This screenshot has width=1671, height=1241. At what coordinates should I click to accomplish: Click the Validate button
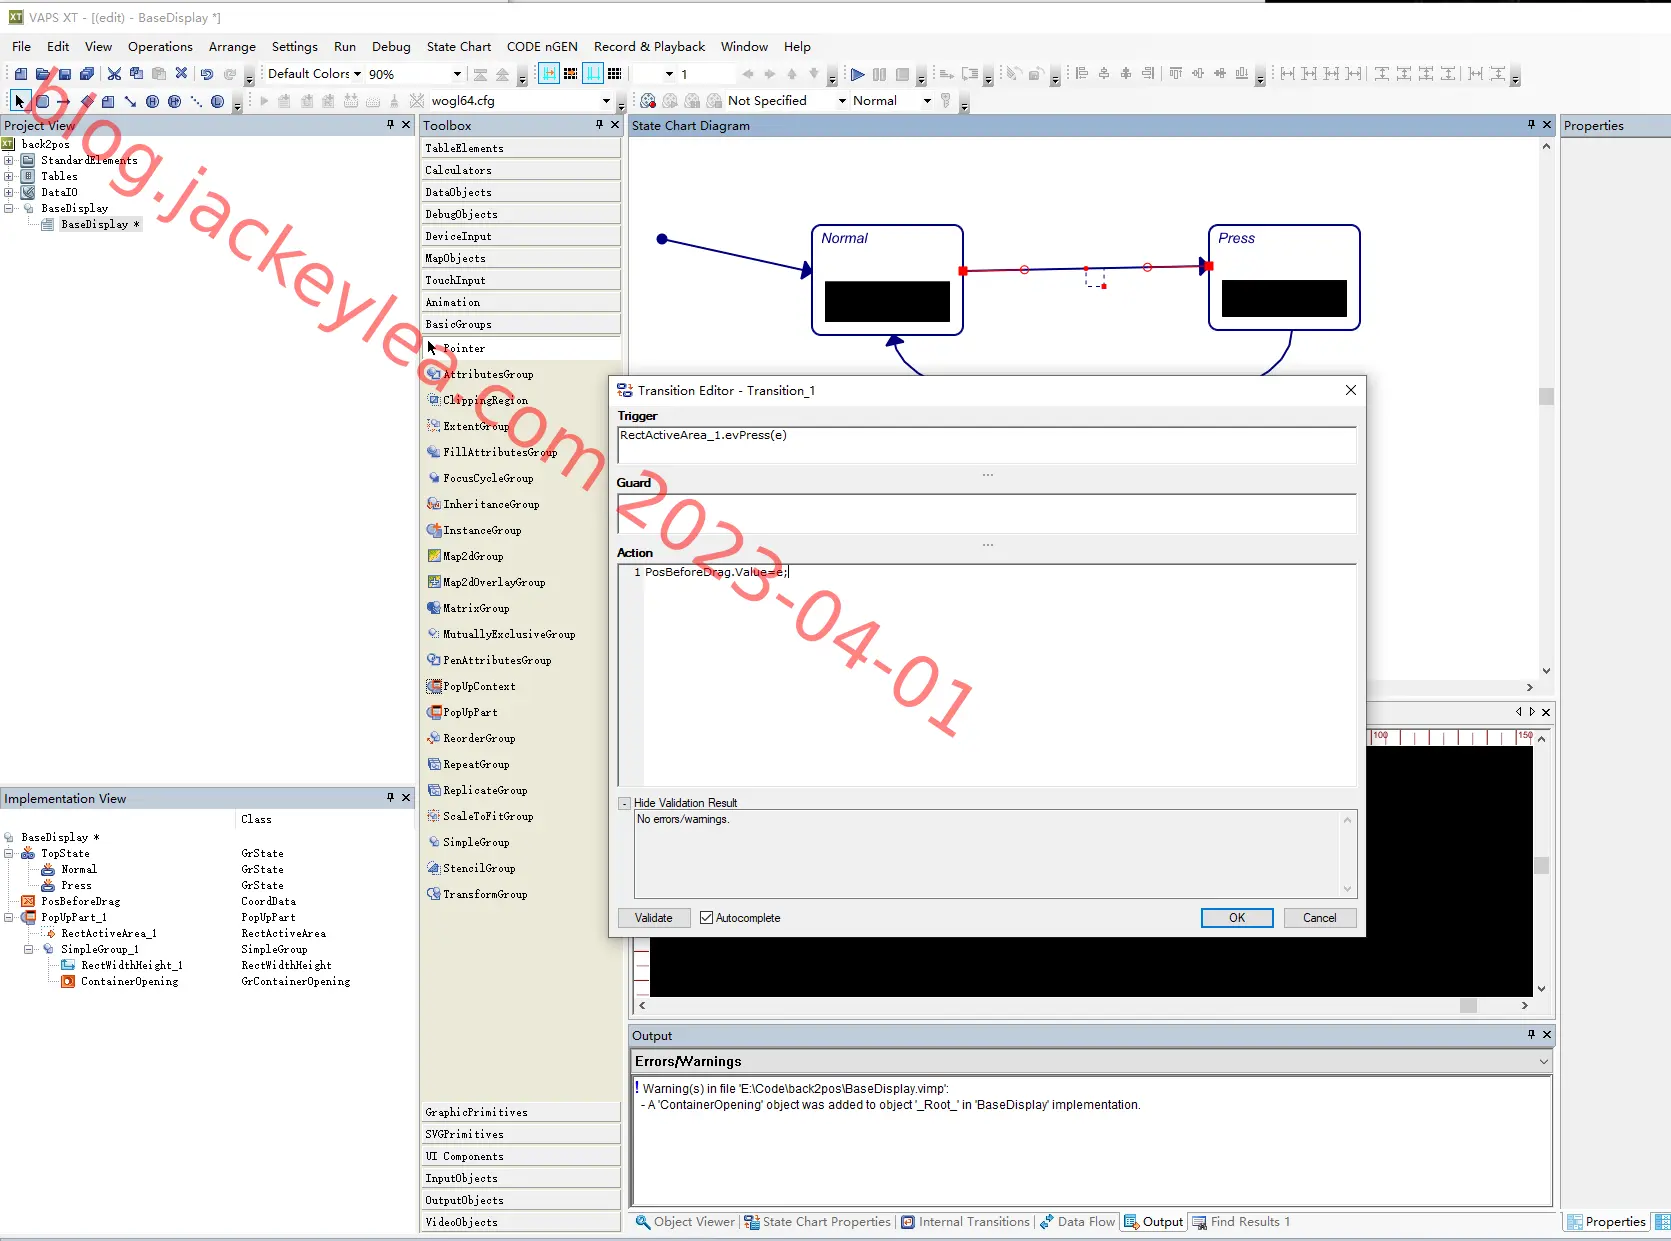coord(654,918)
